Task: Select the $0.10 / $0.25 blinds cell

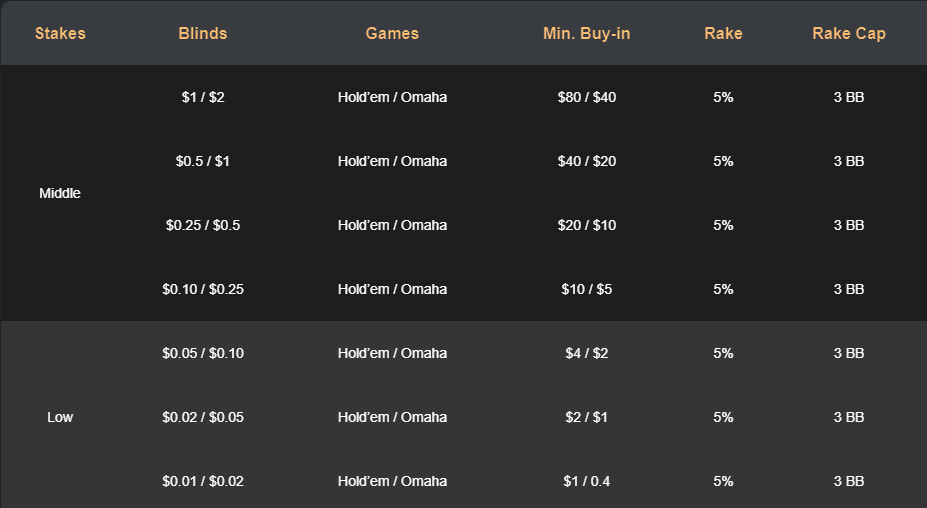Action: tap(203, 289)
